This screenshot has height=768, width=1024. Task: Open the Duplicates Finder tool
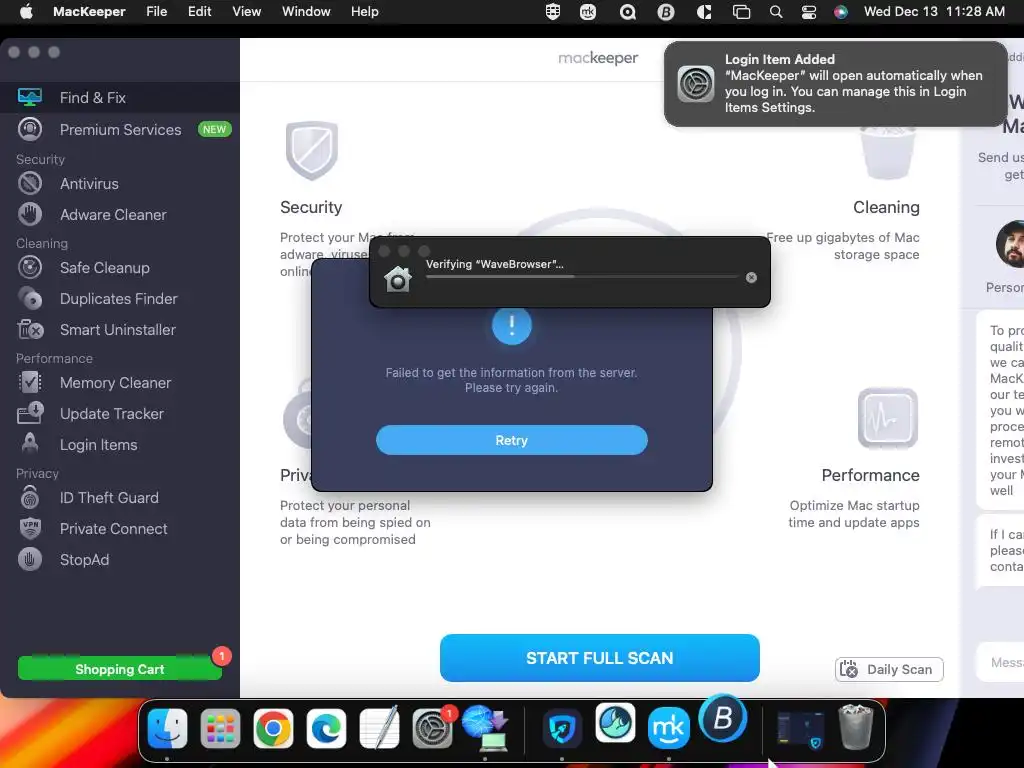[120, 298]
